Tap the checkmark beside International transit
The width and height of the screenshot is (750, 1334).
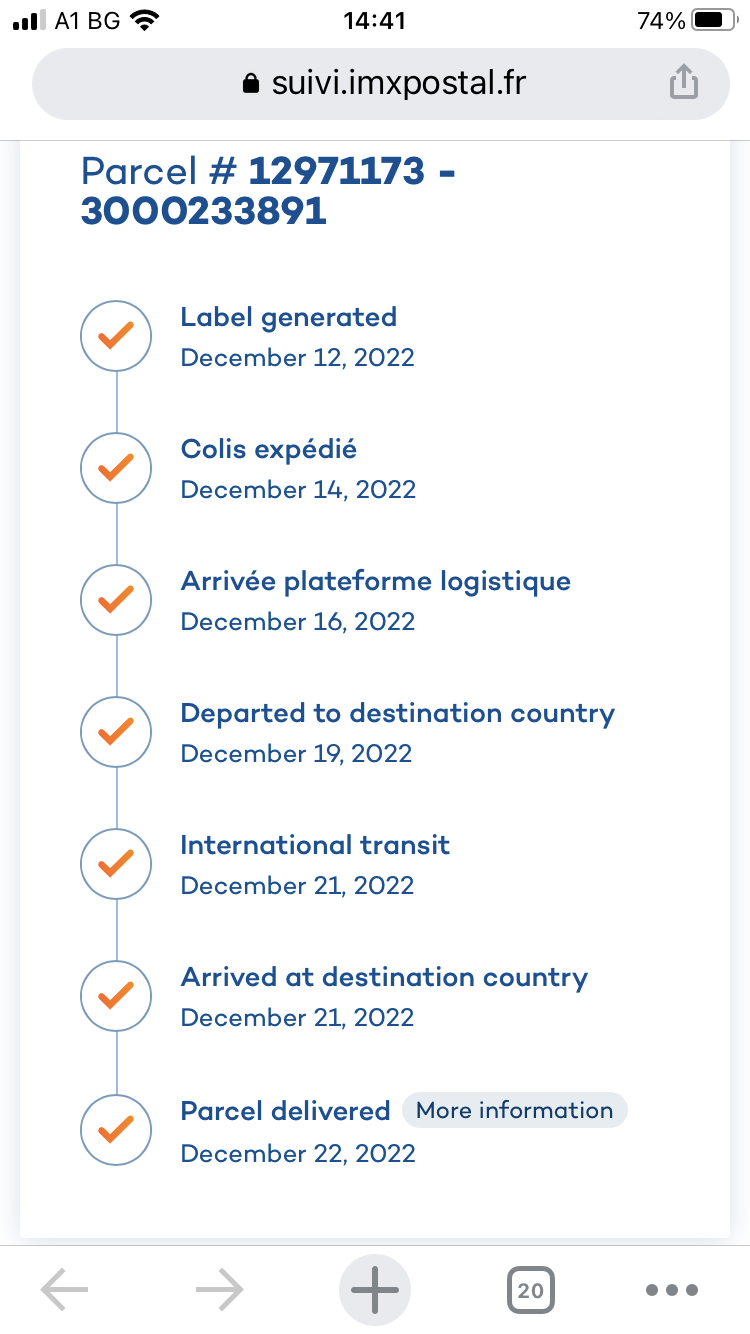pos(116,864)
